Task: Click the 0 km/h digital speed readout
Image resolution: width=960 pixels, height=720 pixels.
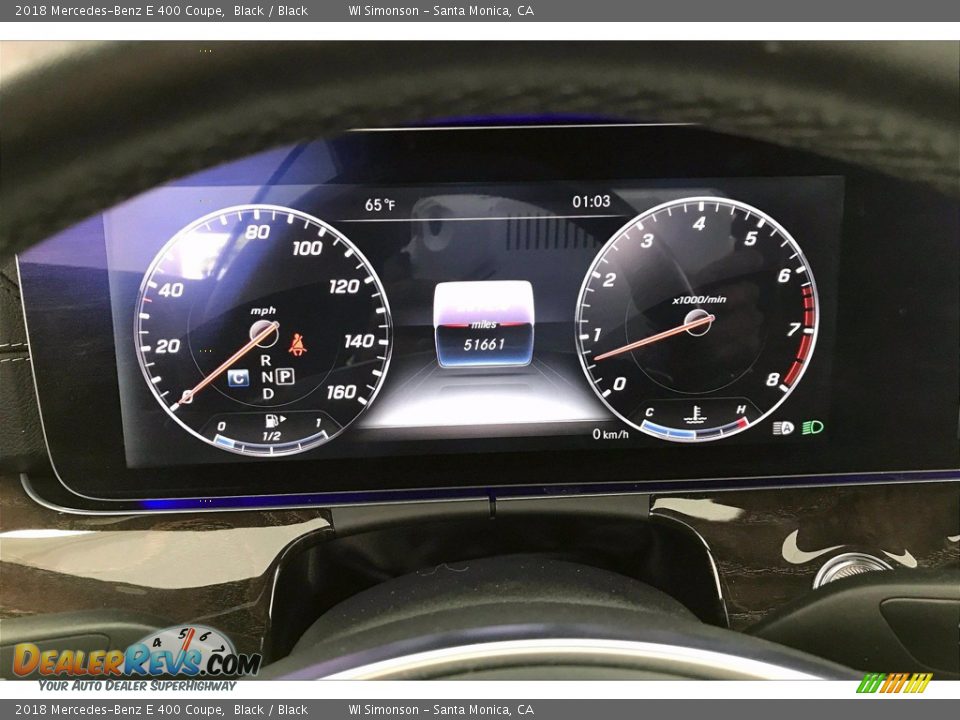Action: [x=610, y=434]
